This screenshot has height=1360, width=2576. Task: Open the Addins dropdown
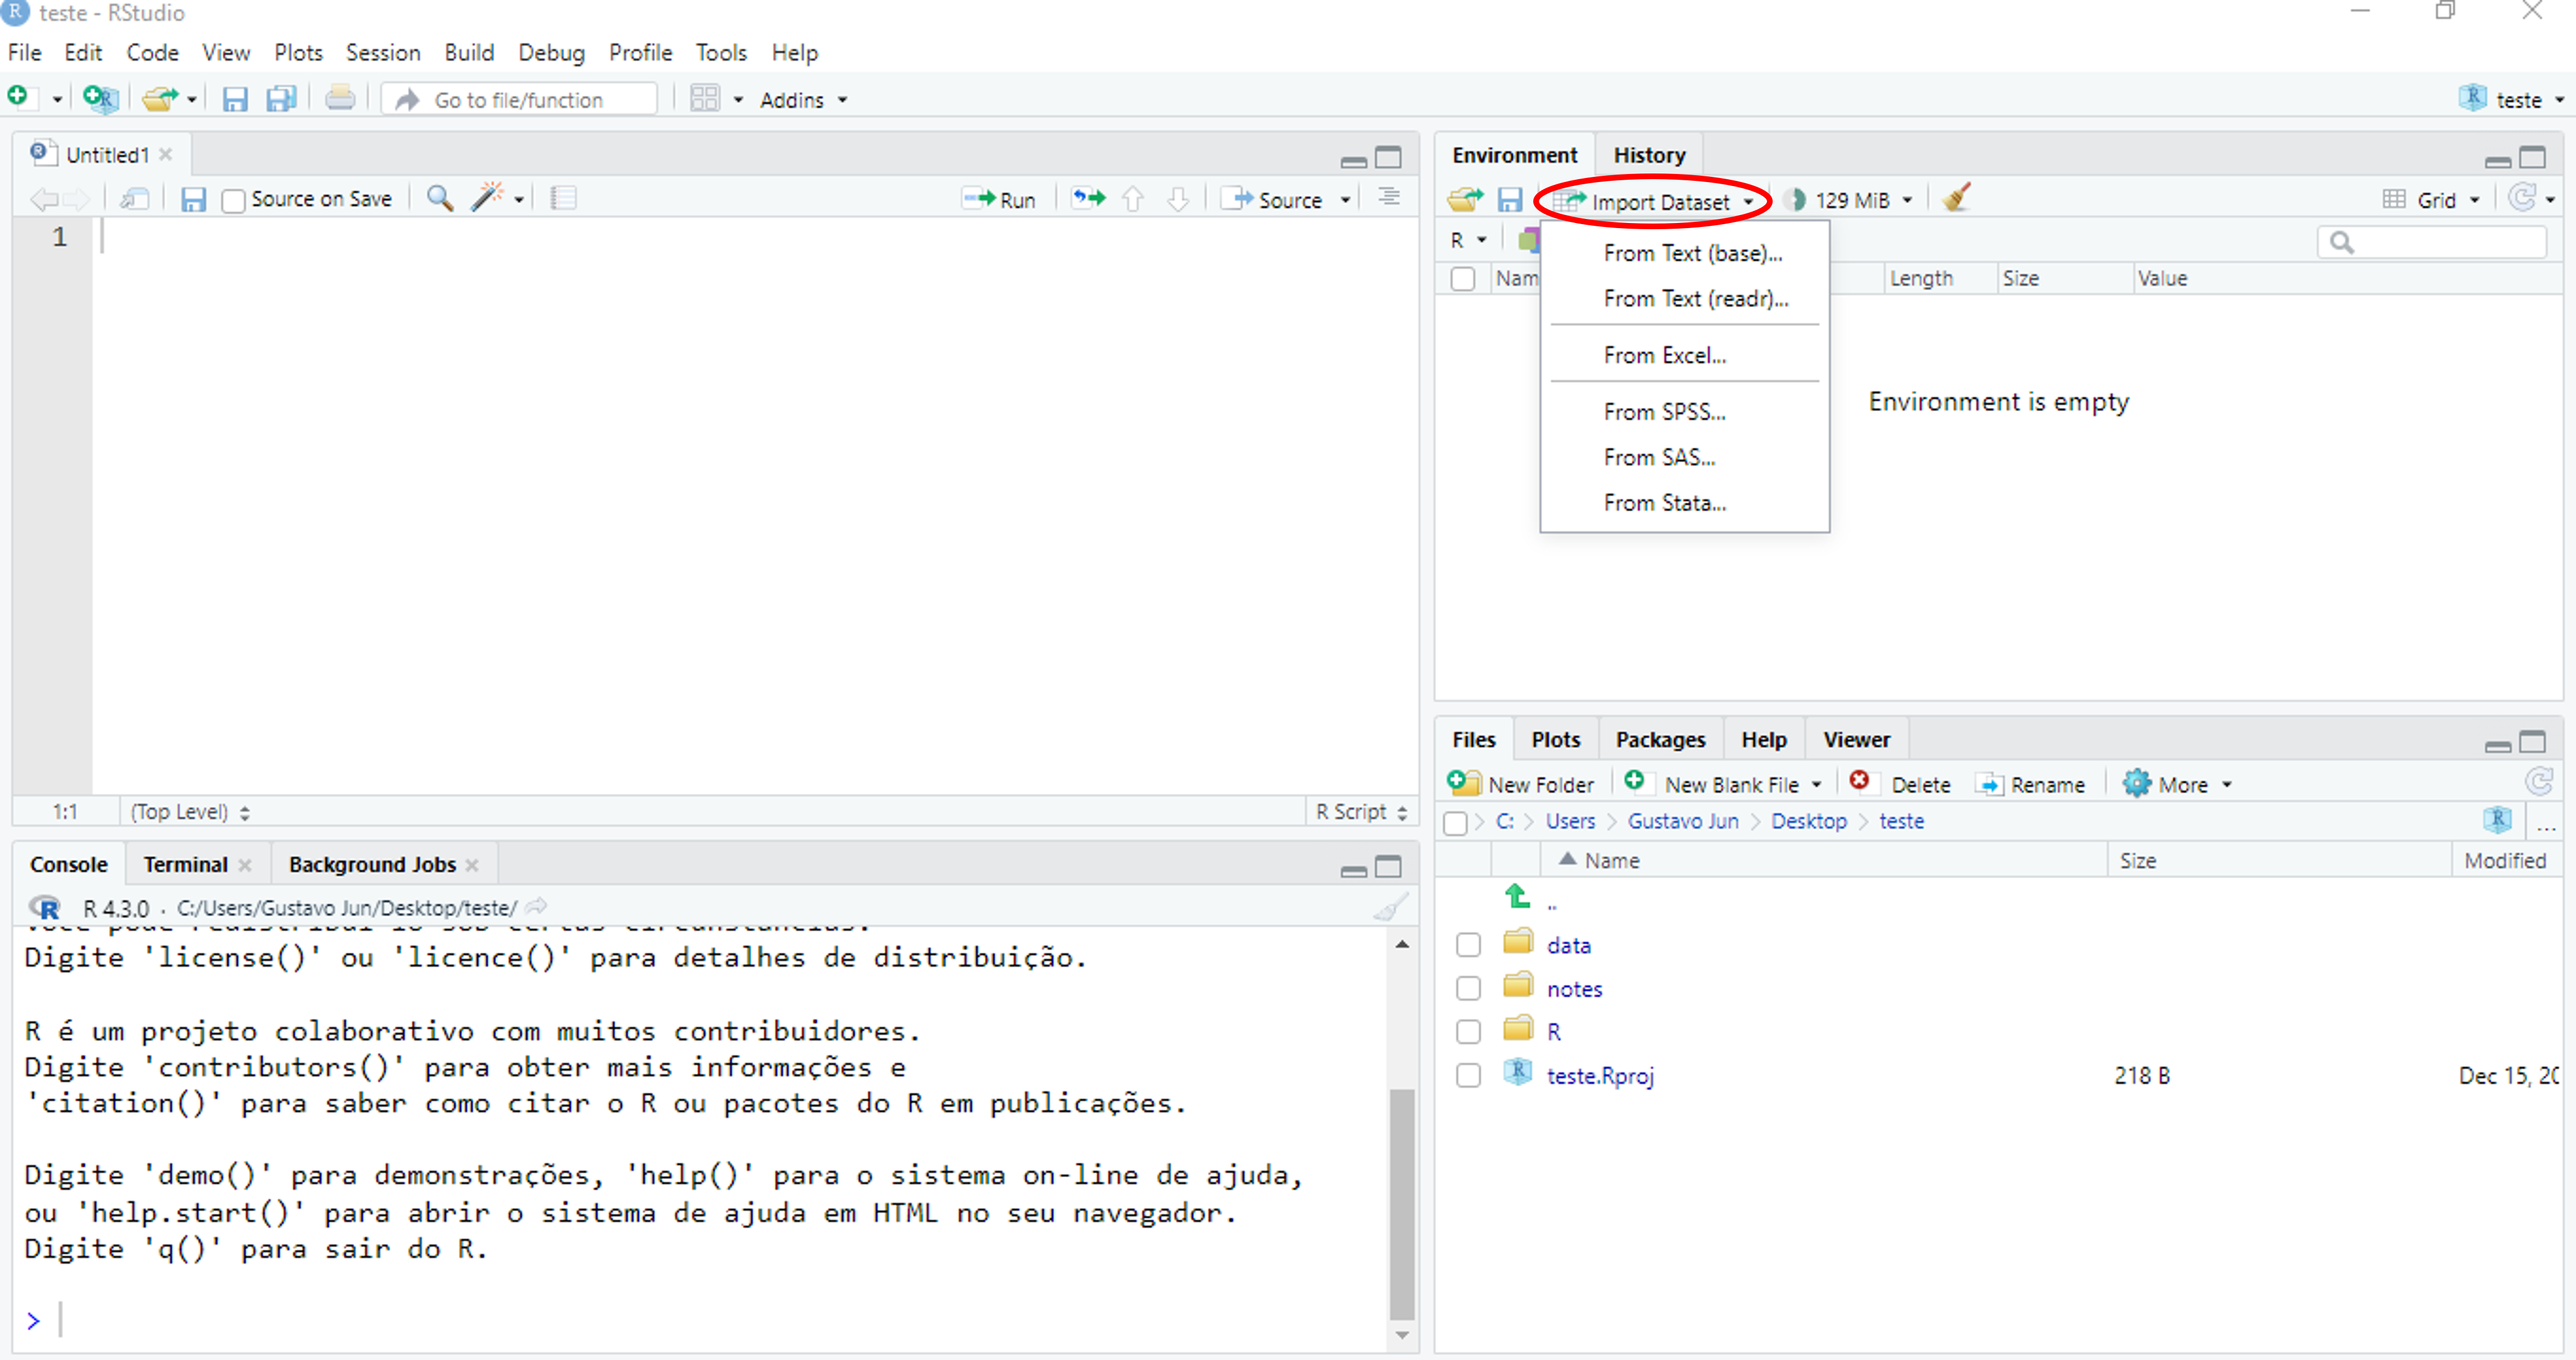(803, 100)
